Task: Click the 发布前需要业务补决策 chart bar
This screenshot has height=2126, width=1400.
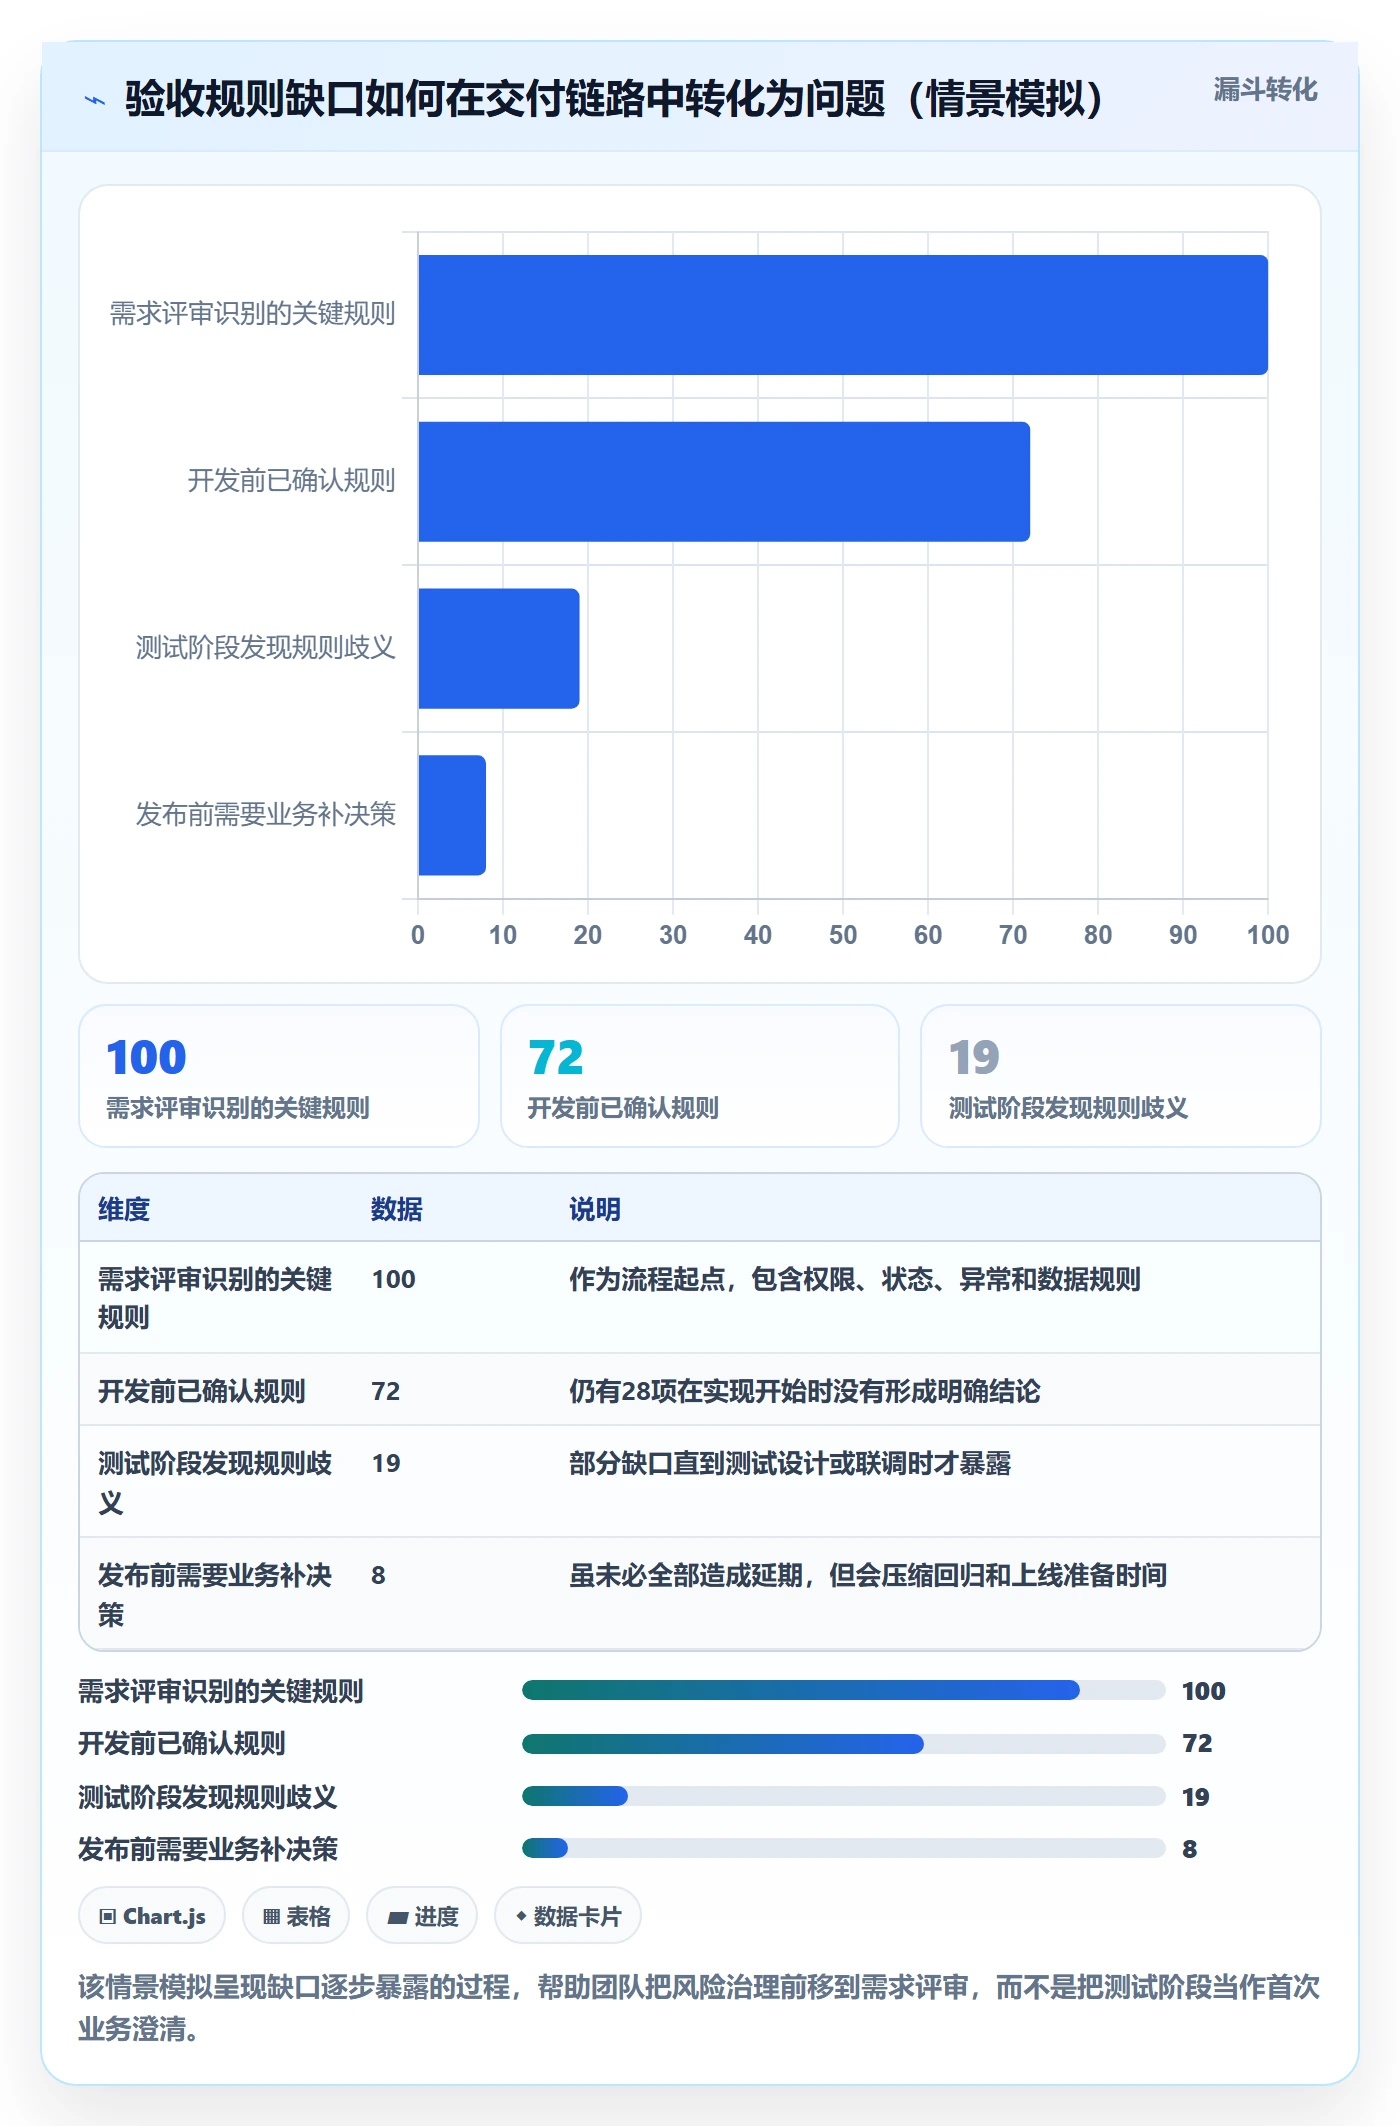Action: coord(452,815)
